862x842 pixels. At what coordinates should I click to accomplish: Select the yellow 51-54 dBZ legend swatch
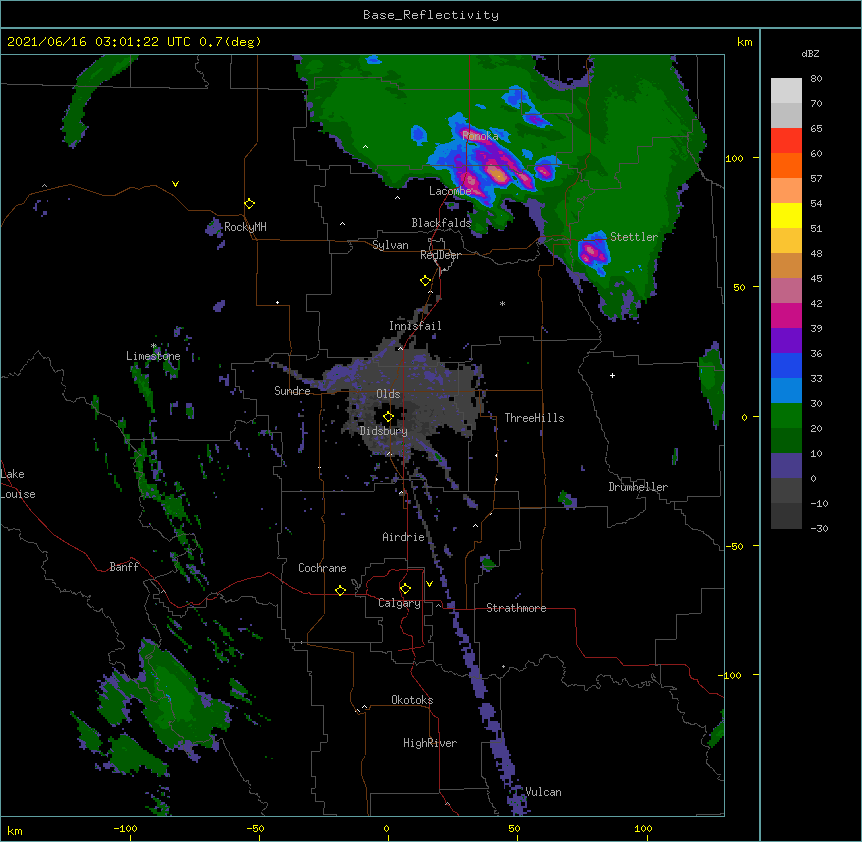coord(786,215)
